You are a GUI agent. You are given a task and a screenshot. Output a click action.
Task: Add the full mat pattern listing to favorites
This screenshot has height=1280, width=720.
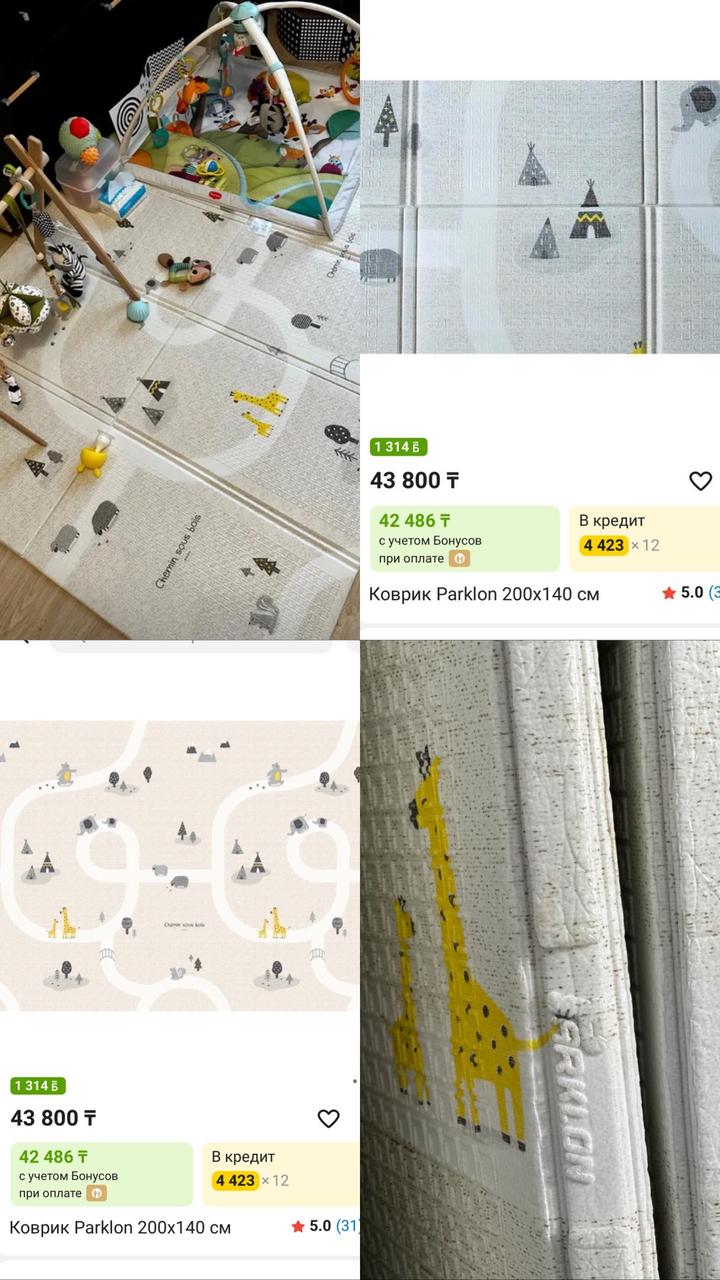tap(328, 1119)
